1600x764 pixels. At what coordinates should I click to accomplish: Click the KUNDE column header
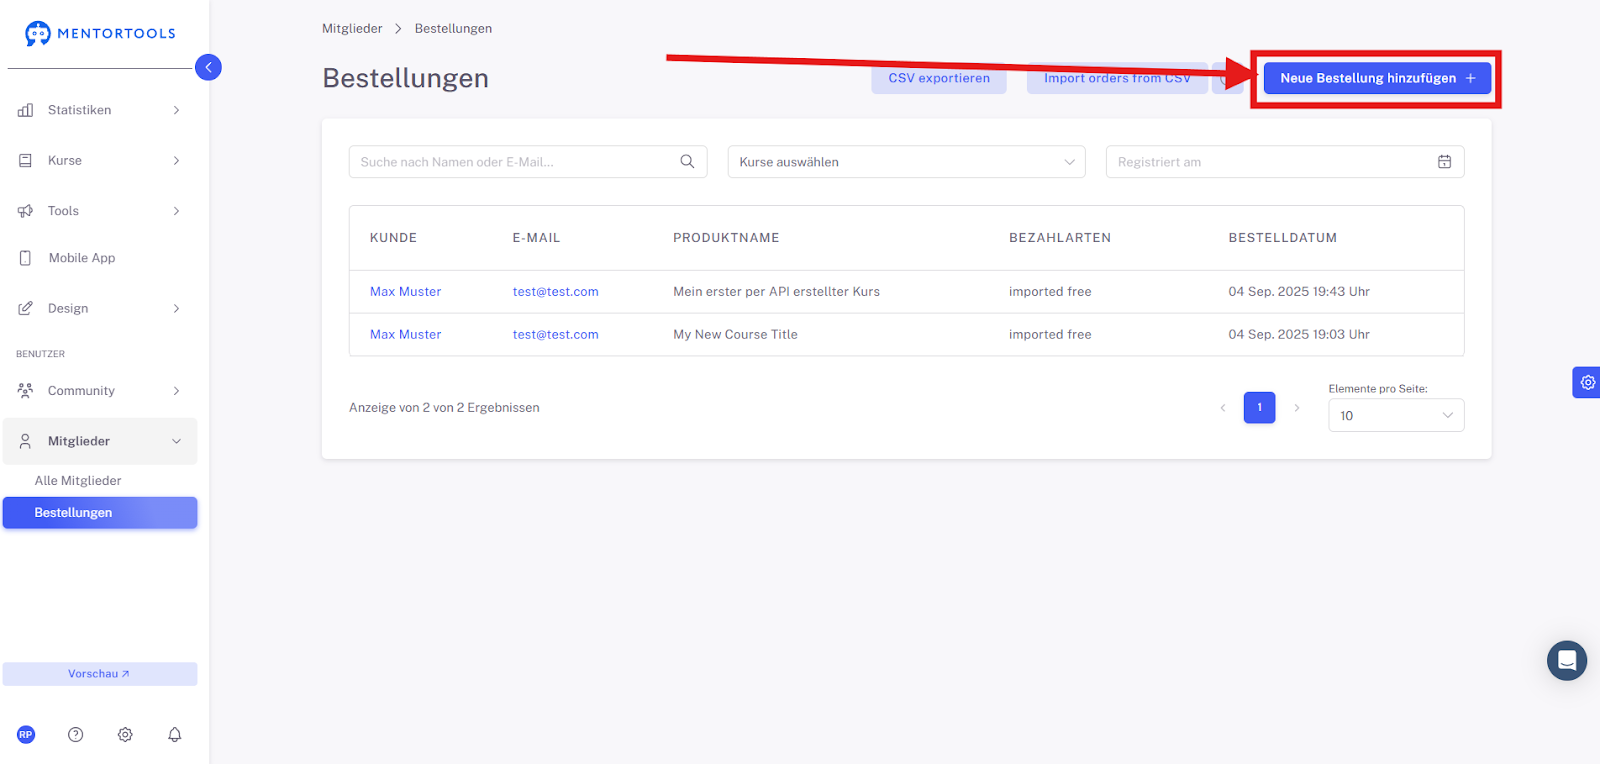point(393,238)
